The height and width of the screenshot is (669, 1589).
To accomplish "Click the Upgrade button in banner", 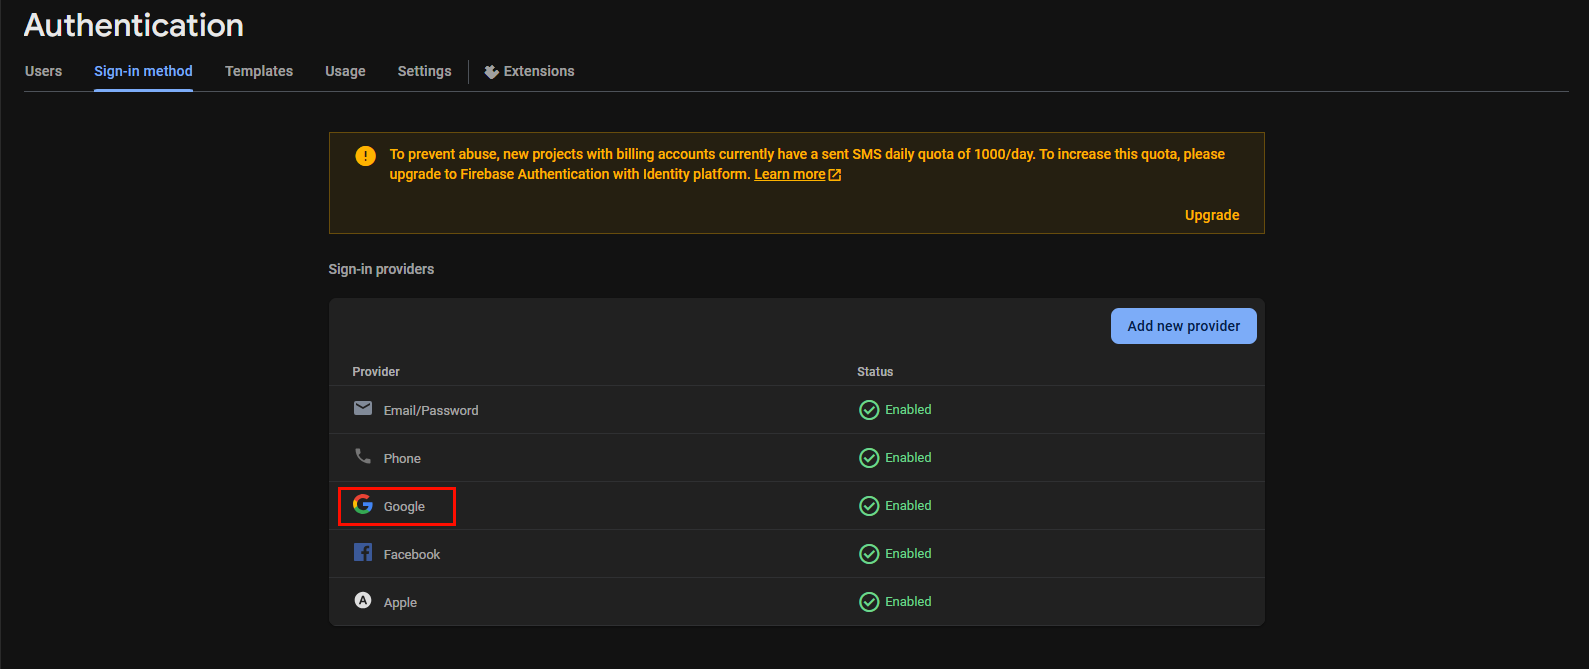I will point(1211,215).
